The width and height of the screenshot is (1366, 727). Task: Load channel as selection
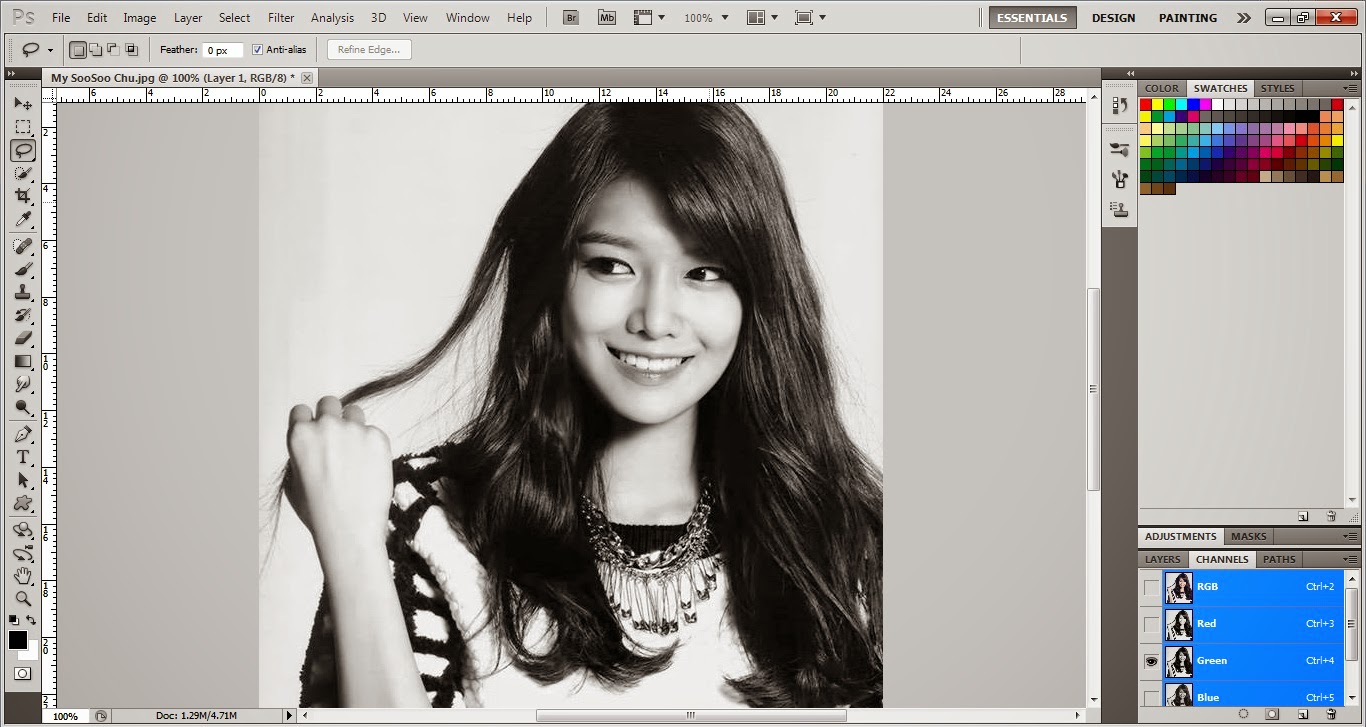pos(1243,714)
